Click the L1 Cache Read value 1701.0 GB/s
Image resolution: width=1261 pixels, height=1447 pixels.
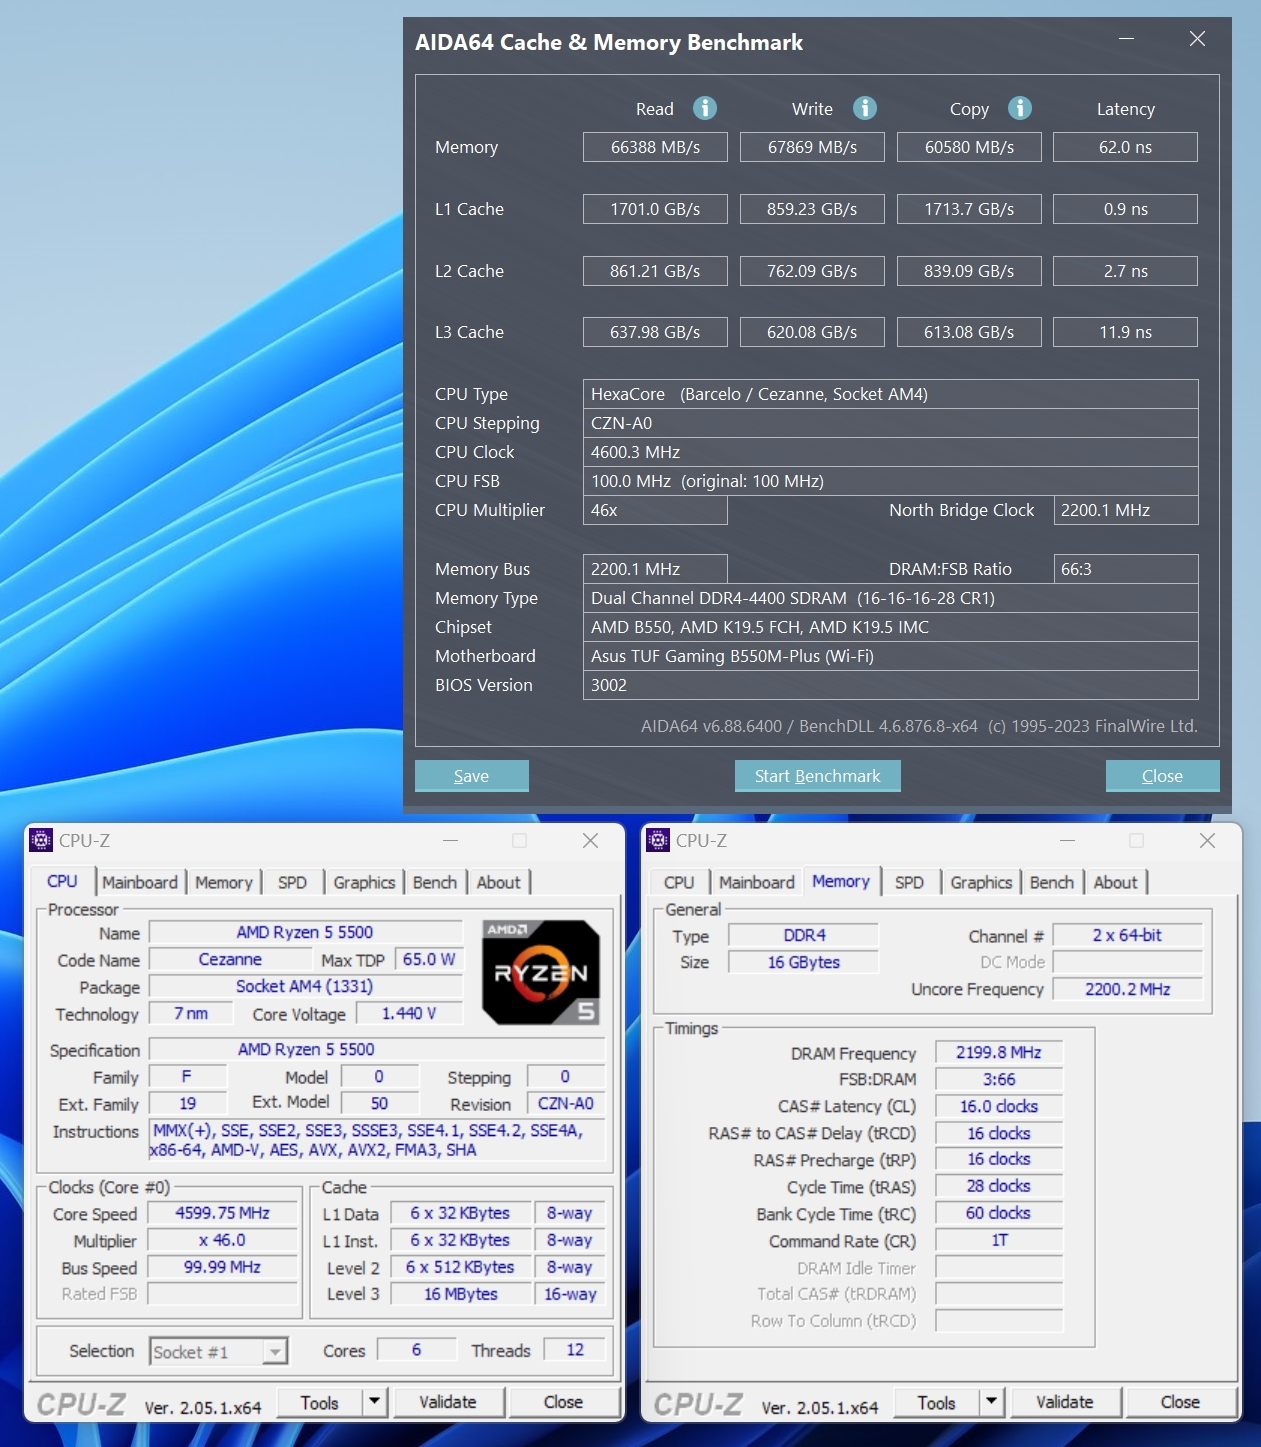(655, 209)
